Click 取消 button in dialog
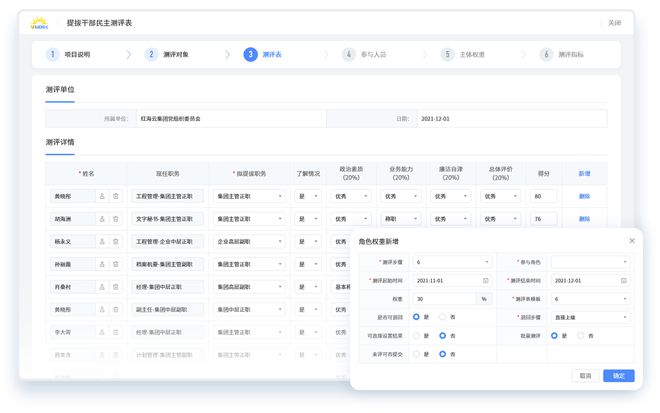660x413 pixels. pyautogui.click(x=585, y=376)
